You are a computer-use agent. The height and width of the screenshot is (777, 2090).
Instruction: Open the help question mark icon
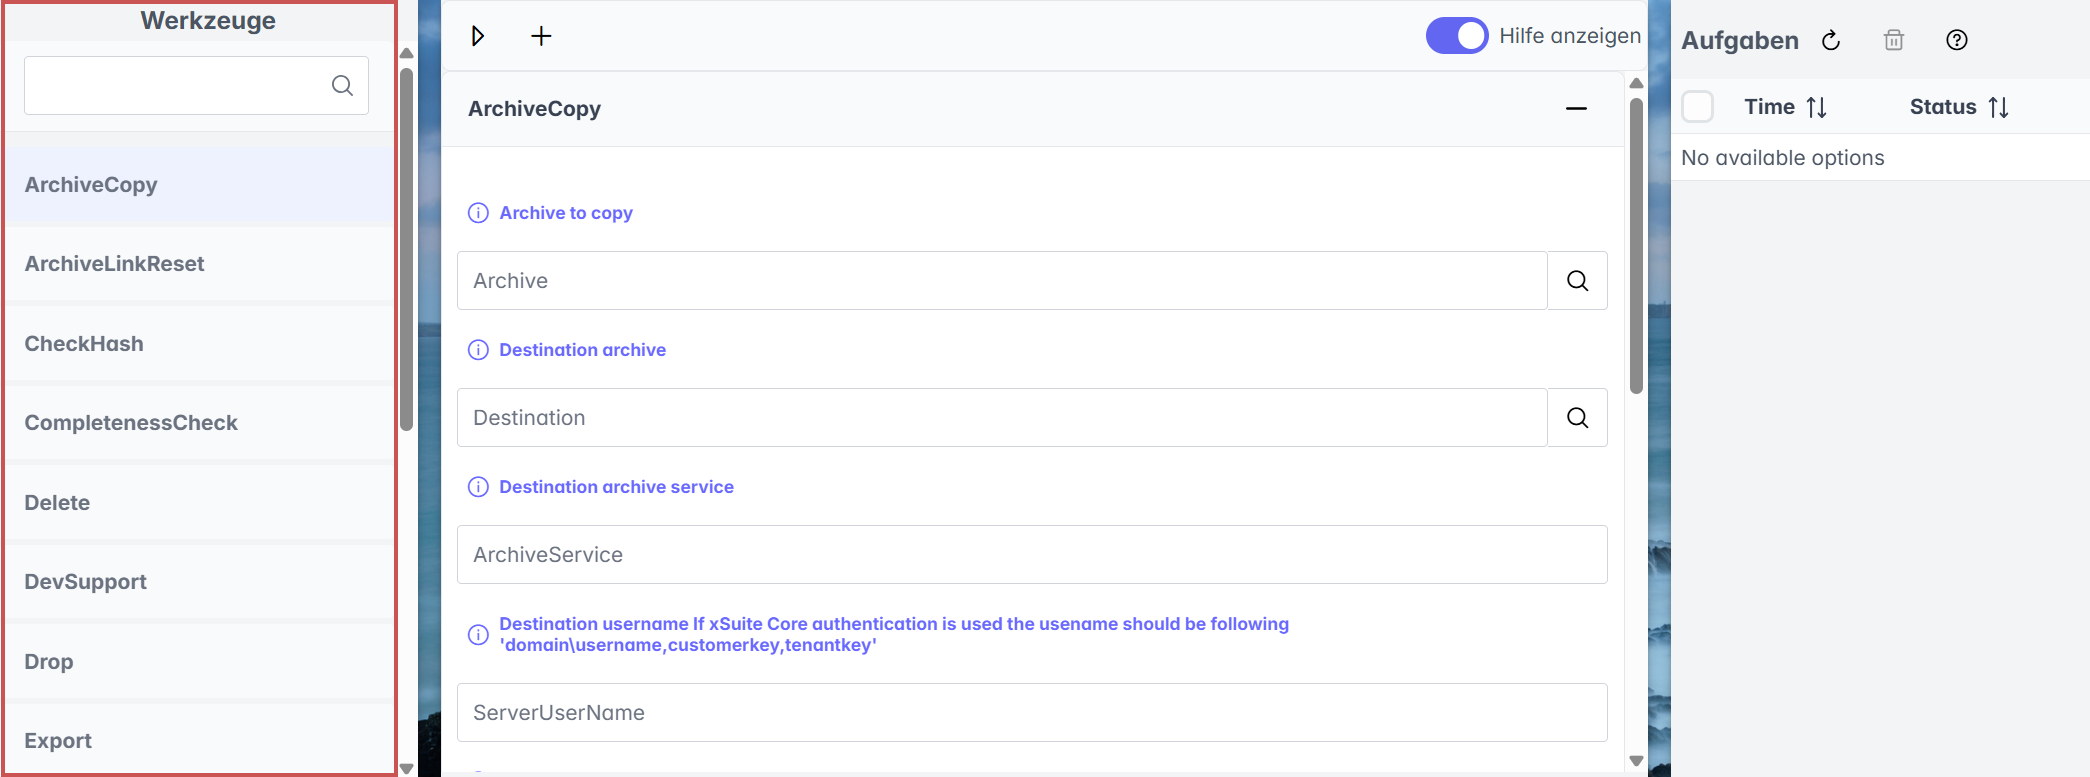pyautogui.click(x=1956, y=40)
